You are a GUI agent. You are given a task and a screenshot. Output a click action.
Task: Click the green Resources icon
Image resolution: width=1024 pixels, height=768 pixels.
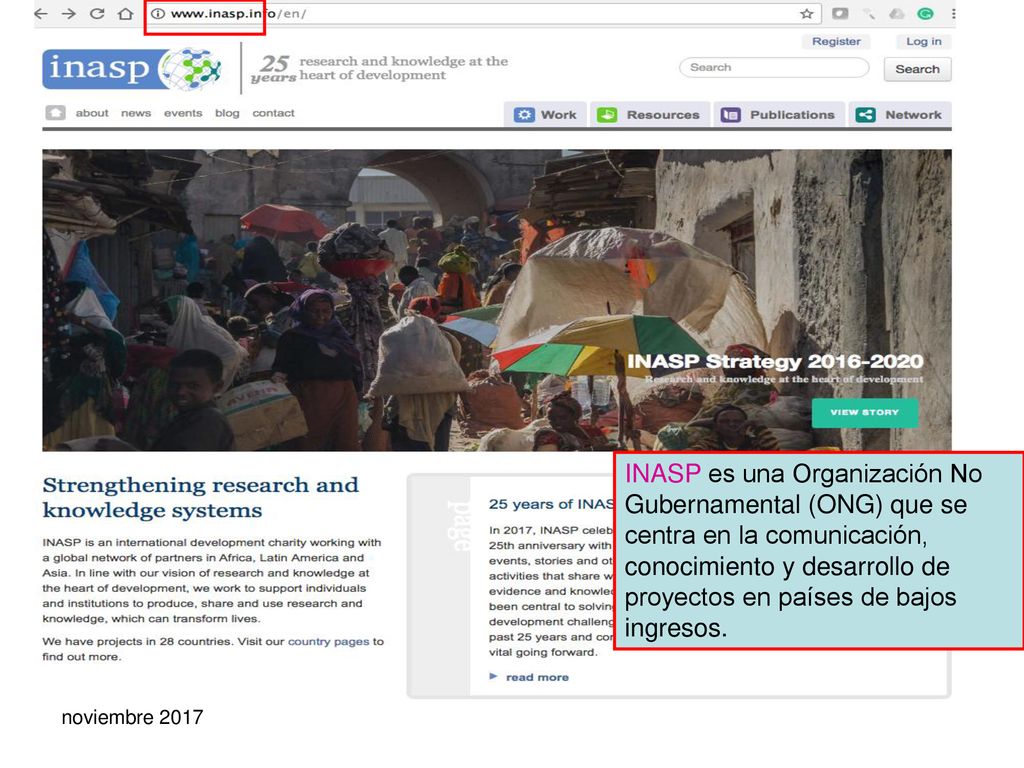[x=607, y=115]
